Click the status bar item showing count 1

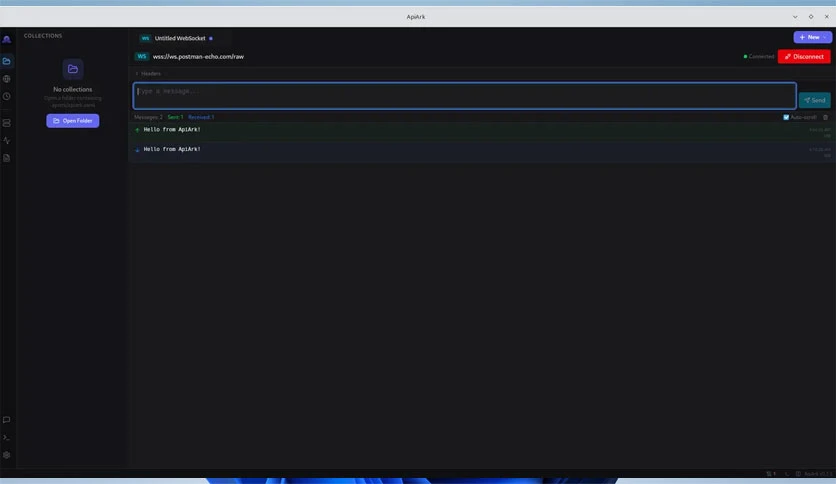pos(771,474)
